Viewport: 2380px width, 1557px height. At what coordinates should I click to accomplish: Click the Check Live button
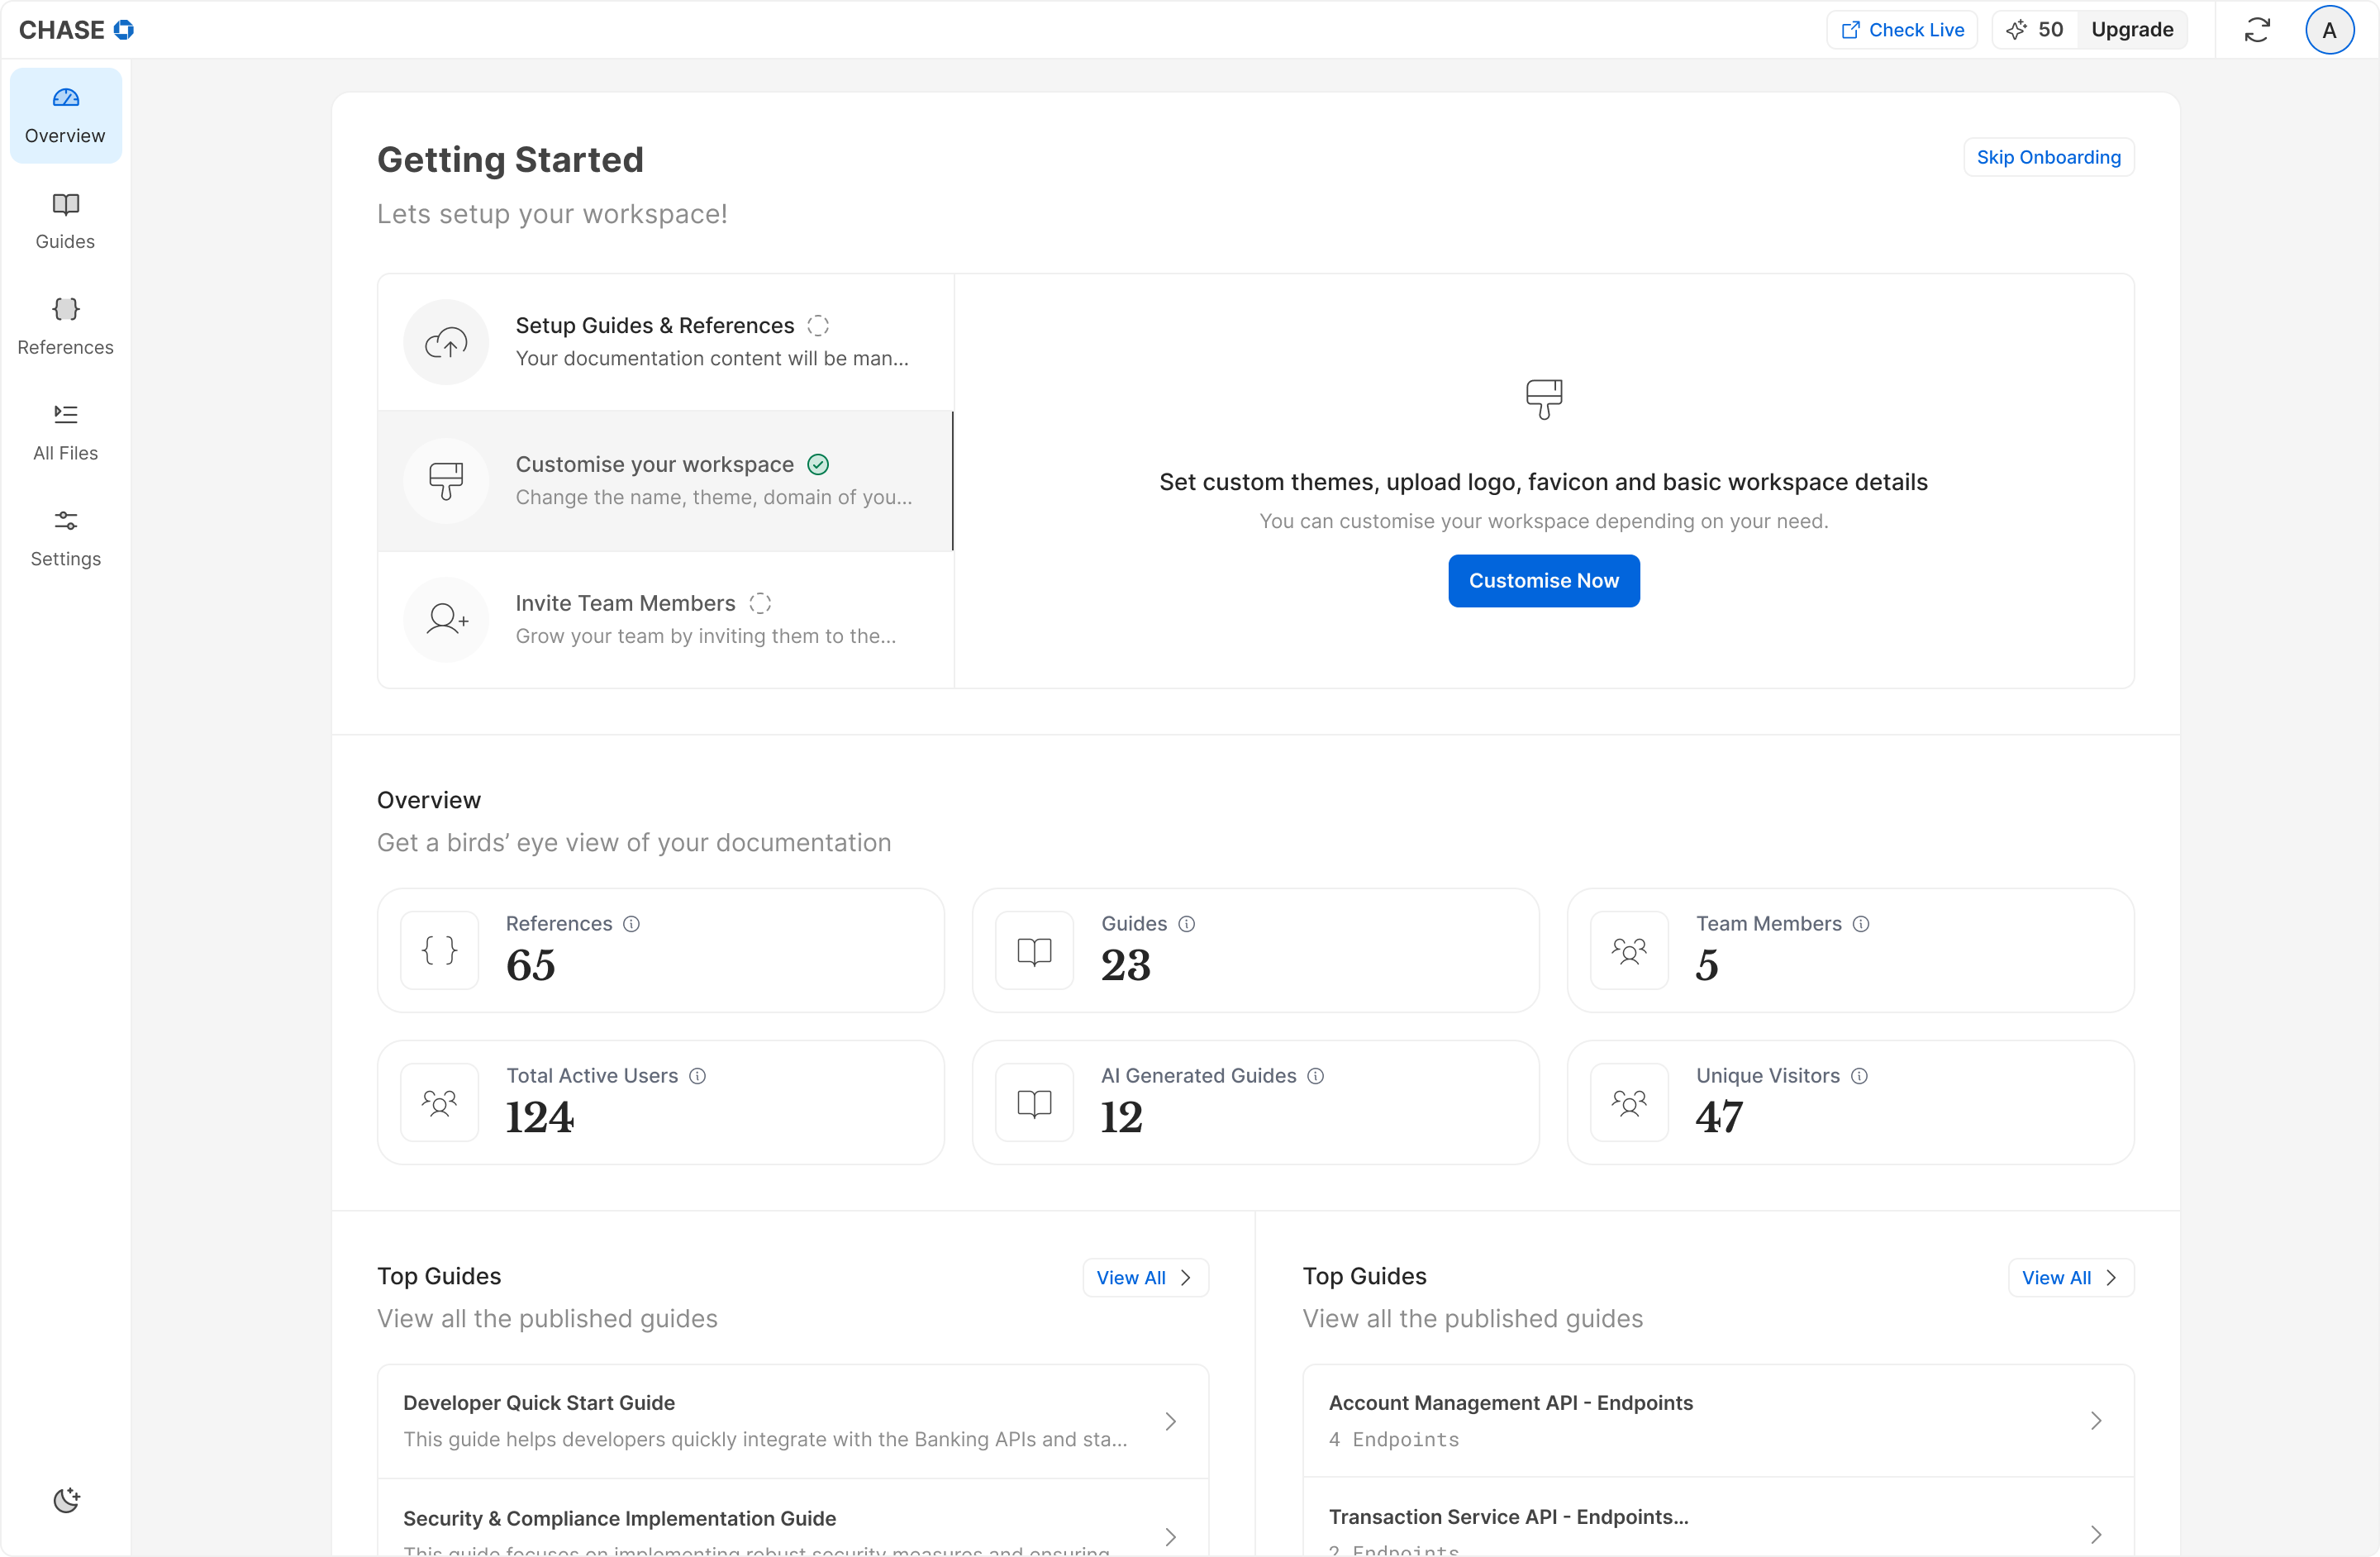pyautogui.click(x=1901, y=30)
